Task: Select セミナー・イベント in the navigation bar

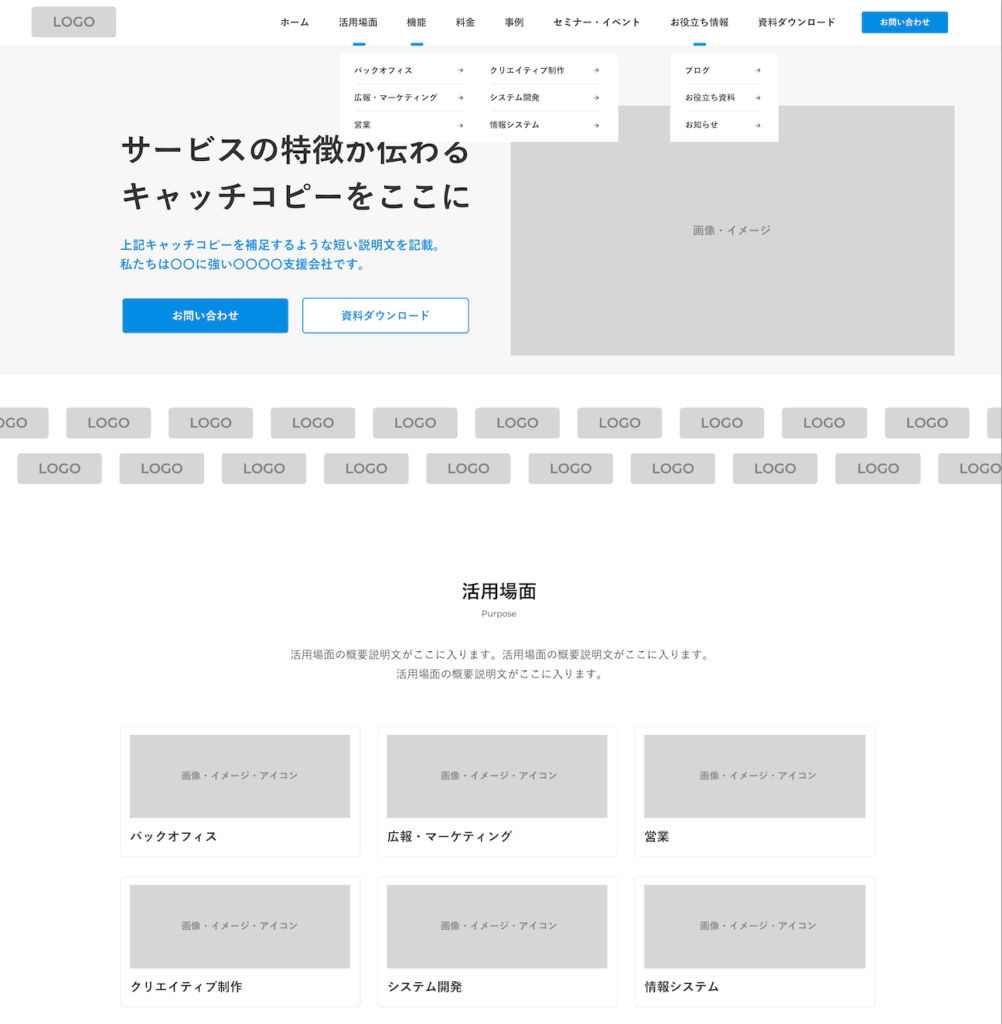Action: (x=596, y=22)
